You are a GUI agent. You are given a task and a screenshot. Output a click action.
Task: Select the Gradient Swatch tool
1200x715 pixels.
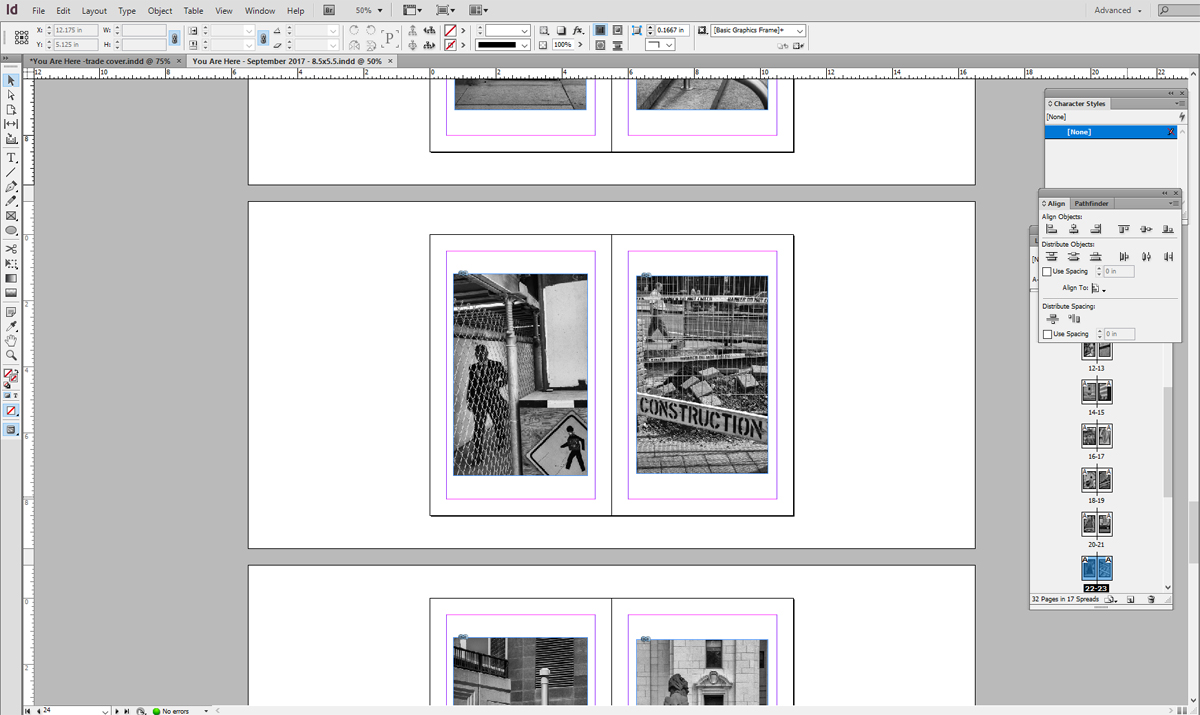11,278
